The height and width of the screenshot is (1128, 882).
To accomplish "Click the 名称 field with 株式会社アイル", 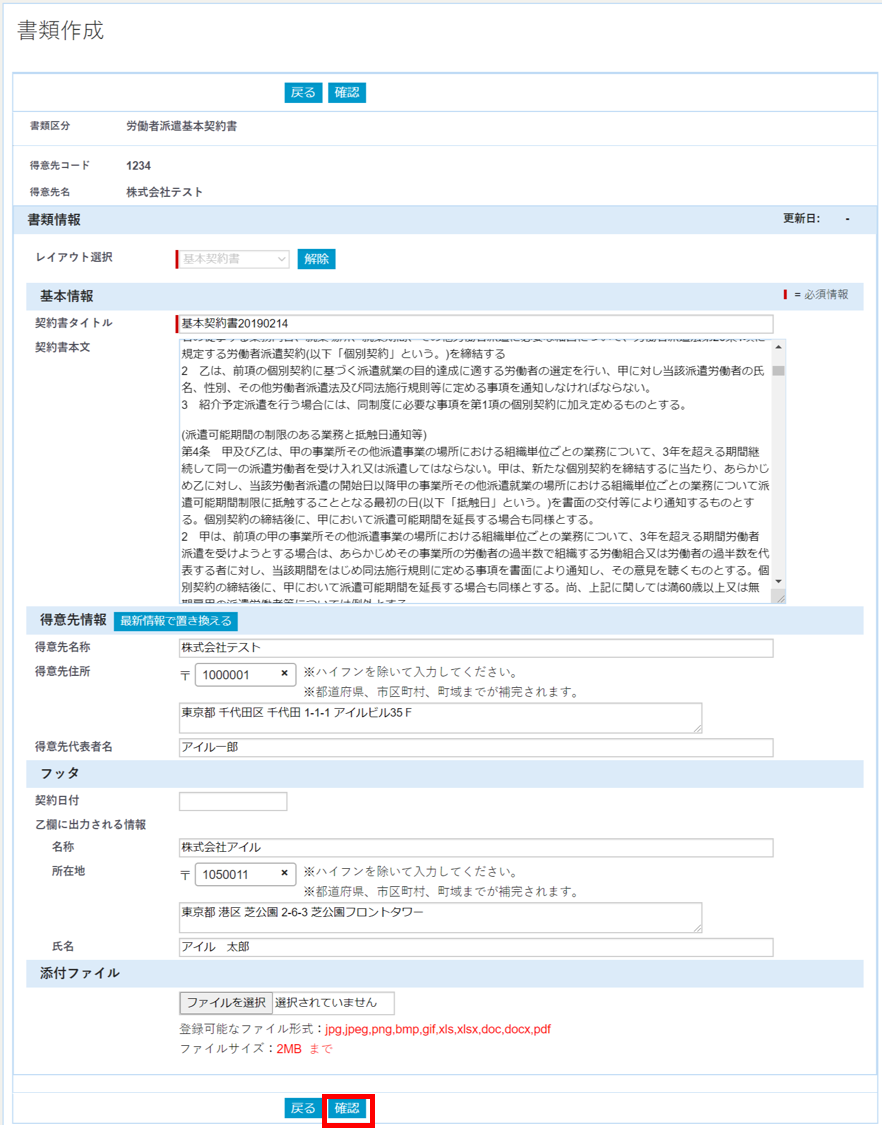I will click(x=476, y=847).
